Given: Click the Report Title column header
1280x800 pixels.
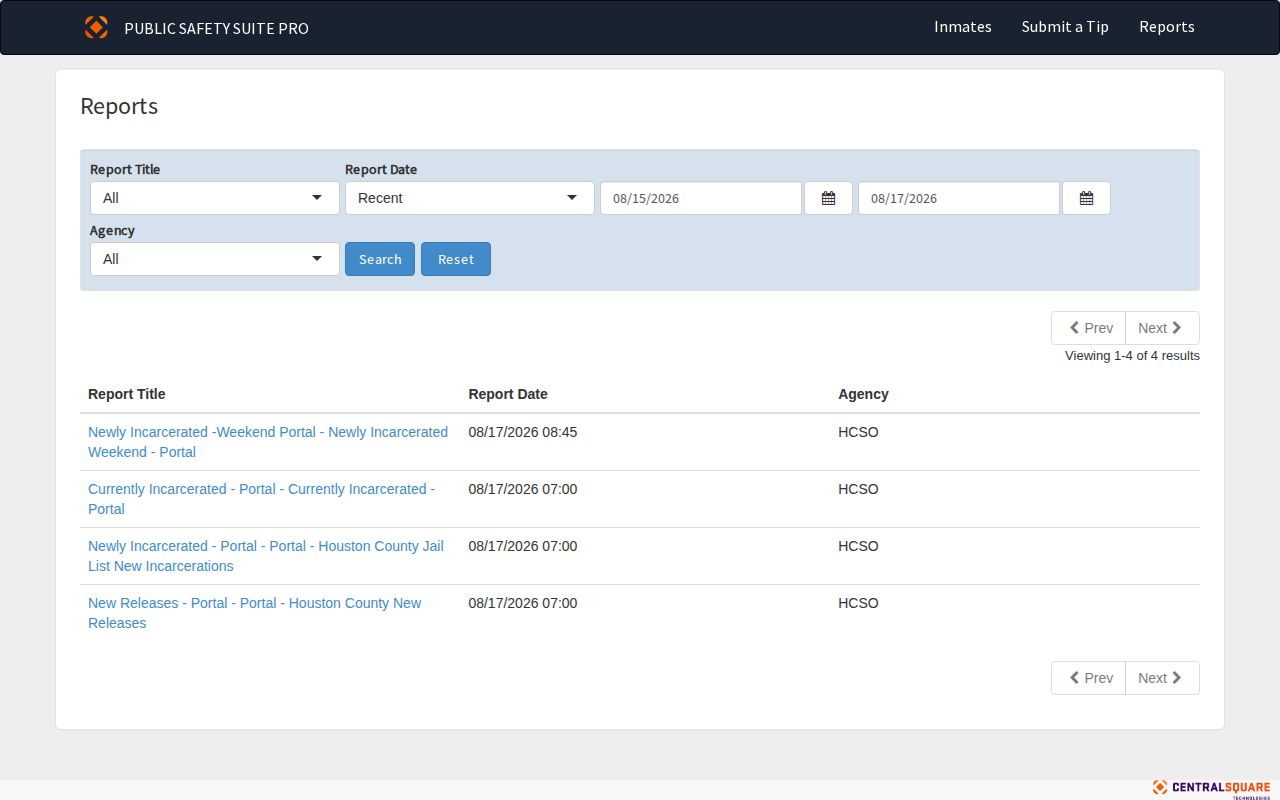Looking at the screenshot, I should coord(127,394).
